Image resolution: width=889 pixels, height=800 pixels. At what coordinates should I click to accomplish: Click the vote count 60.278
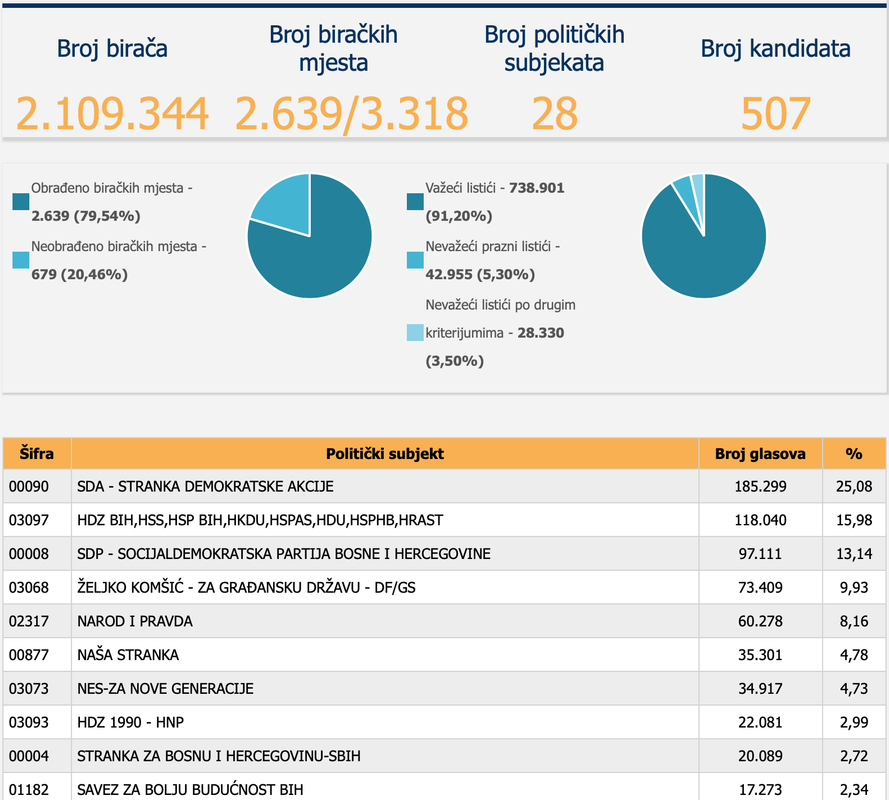(760, 621)
